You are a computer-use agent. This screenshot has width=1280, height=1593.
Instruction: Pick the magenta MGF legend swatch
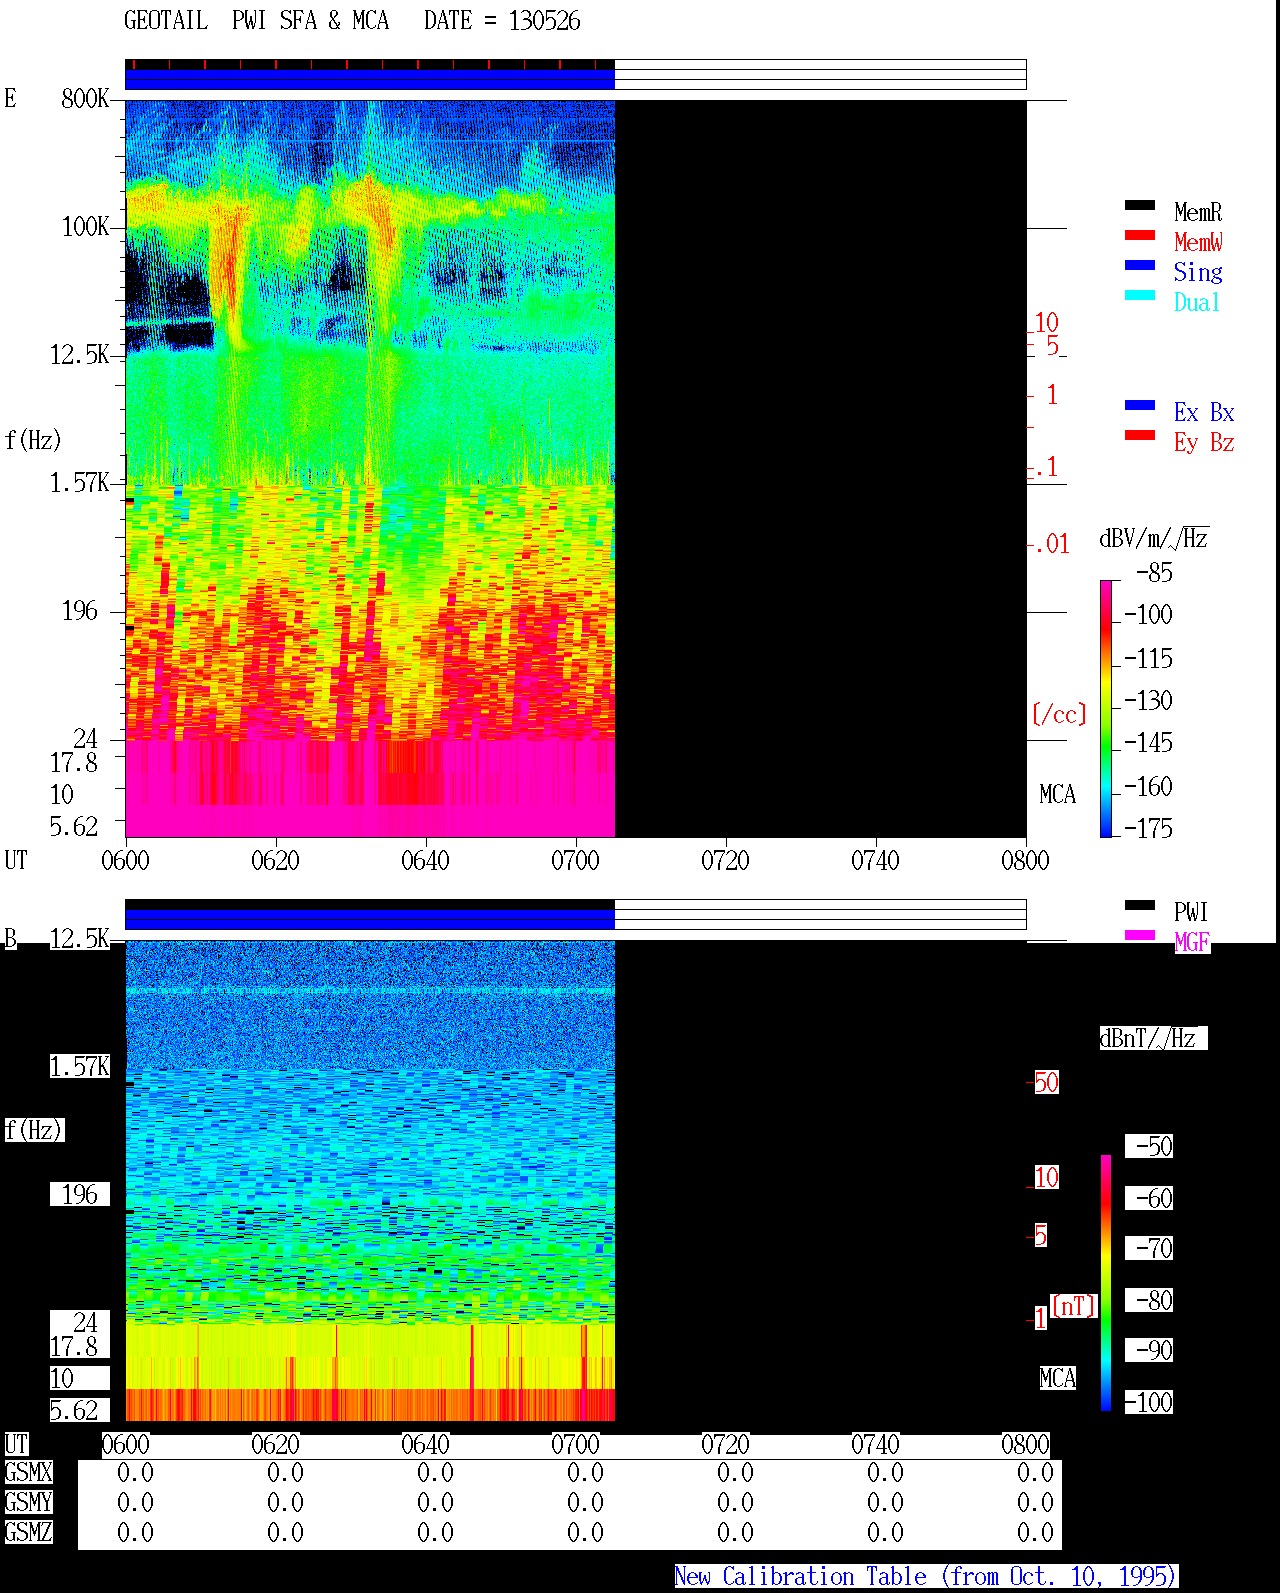pos(1140,935)
